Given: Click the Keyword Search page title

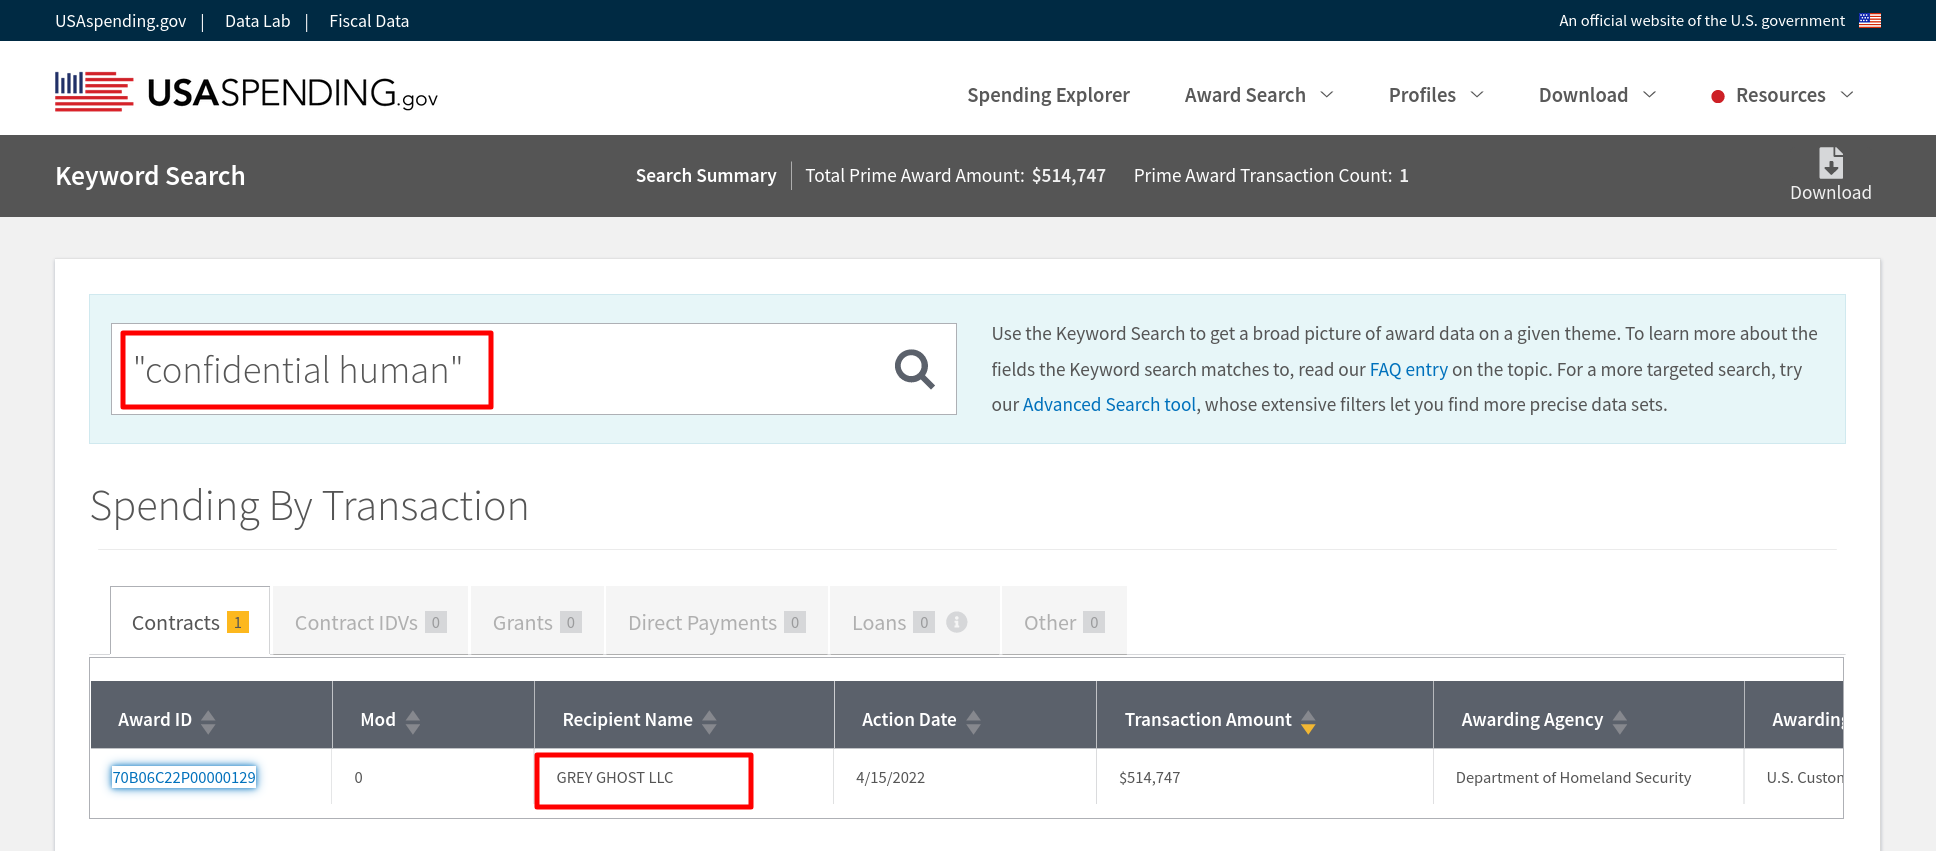Looking at the screenshot, I should [x=150, y=176].
